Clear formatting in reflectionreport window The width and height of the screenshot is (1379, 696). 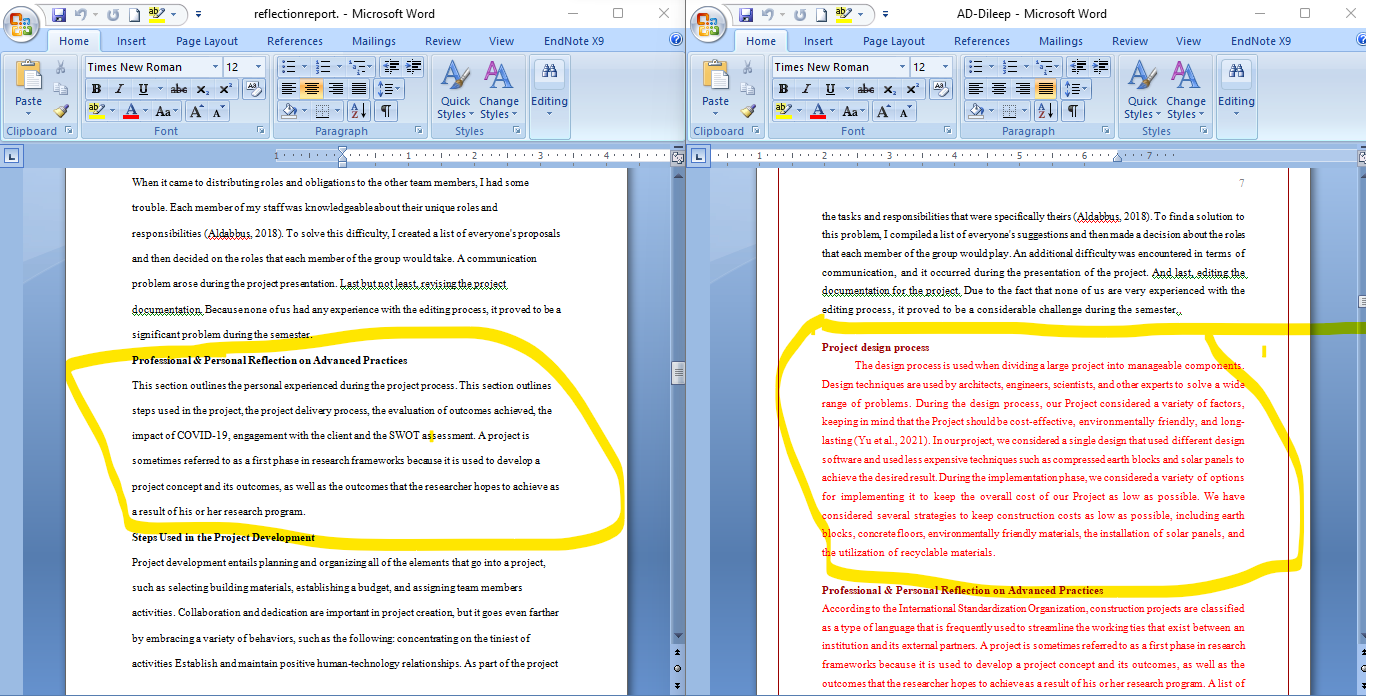point(254,89)
